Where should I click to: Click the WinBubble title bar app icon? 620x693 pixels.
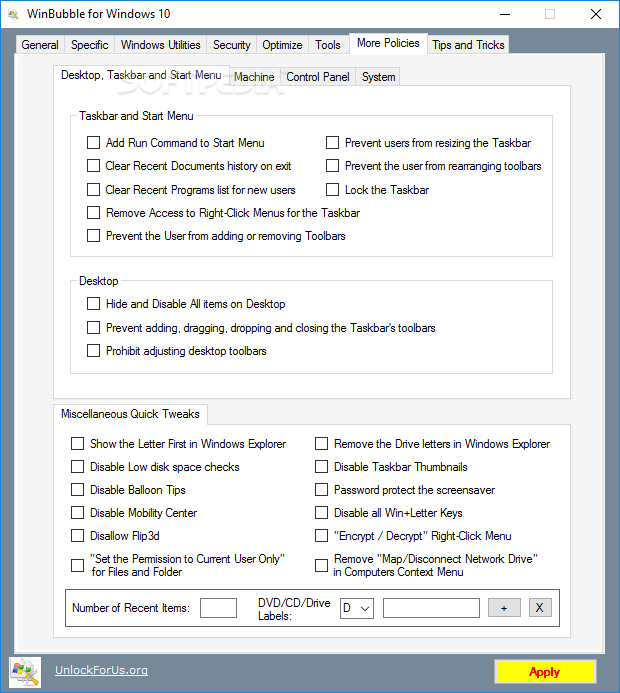point(14,14)
